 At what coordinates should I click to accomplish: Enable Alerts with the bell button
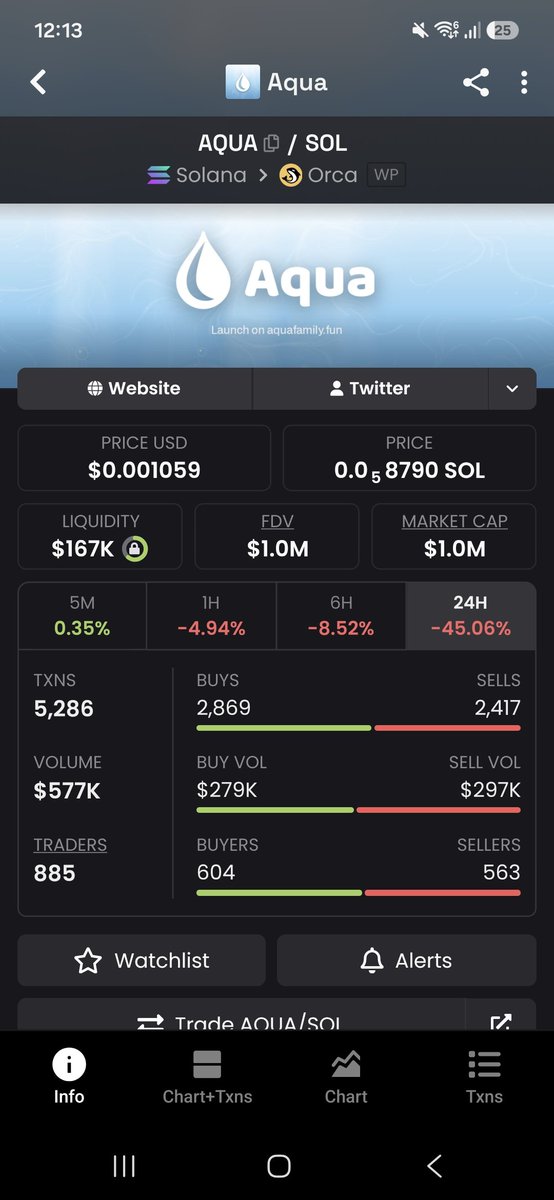click(x=407, y=961)
